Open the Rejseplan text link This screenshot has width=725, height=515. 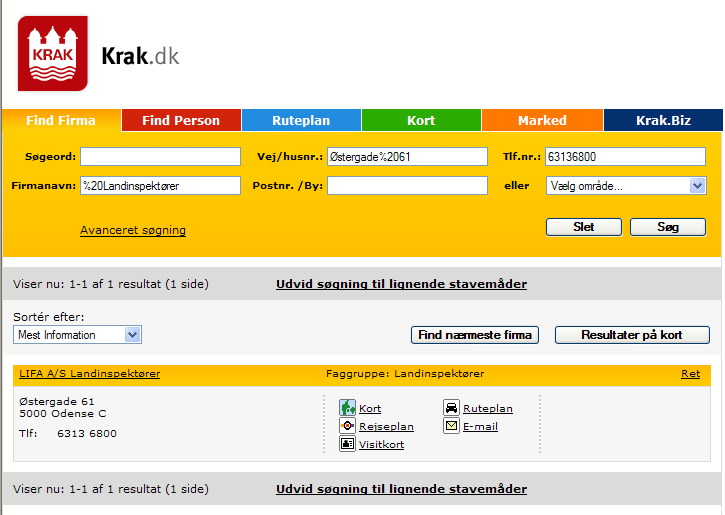pos(386,427)
